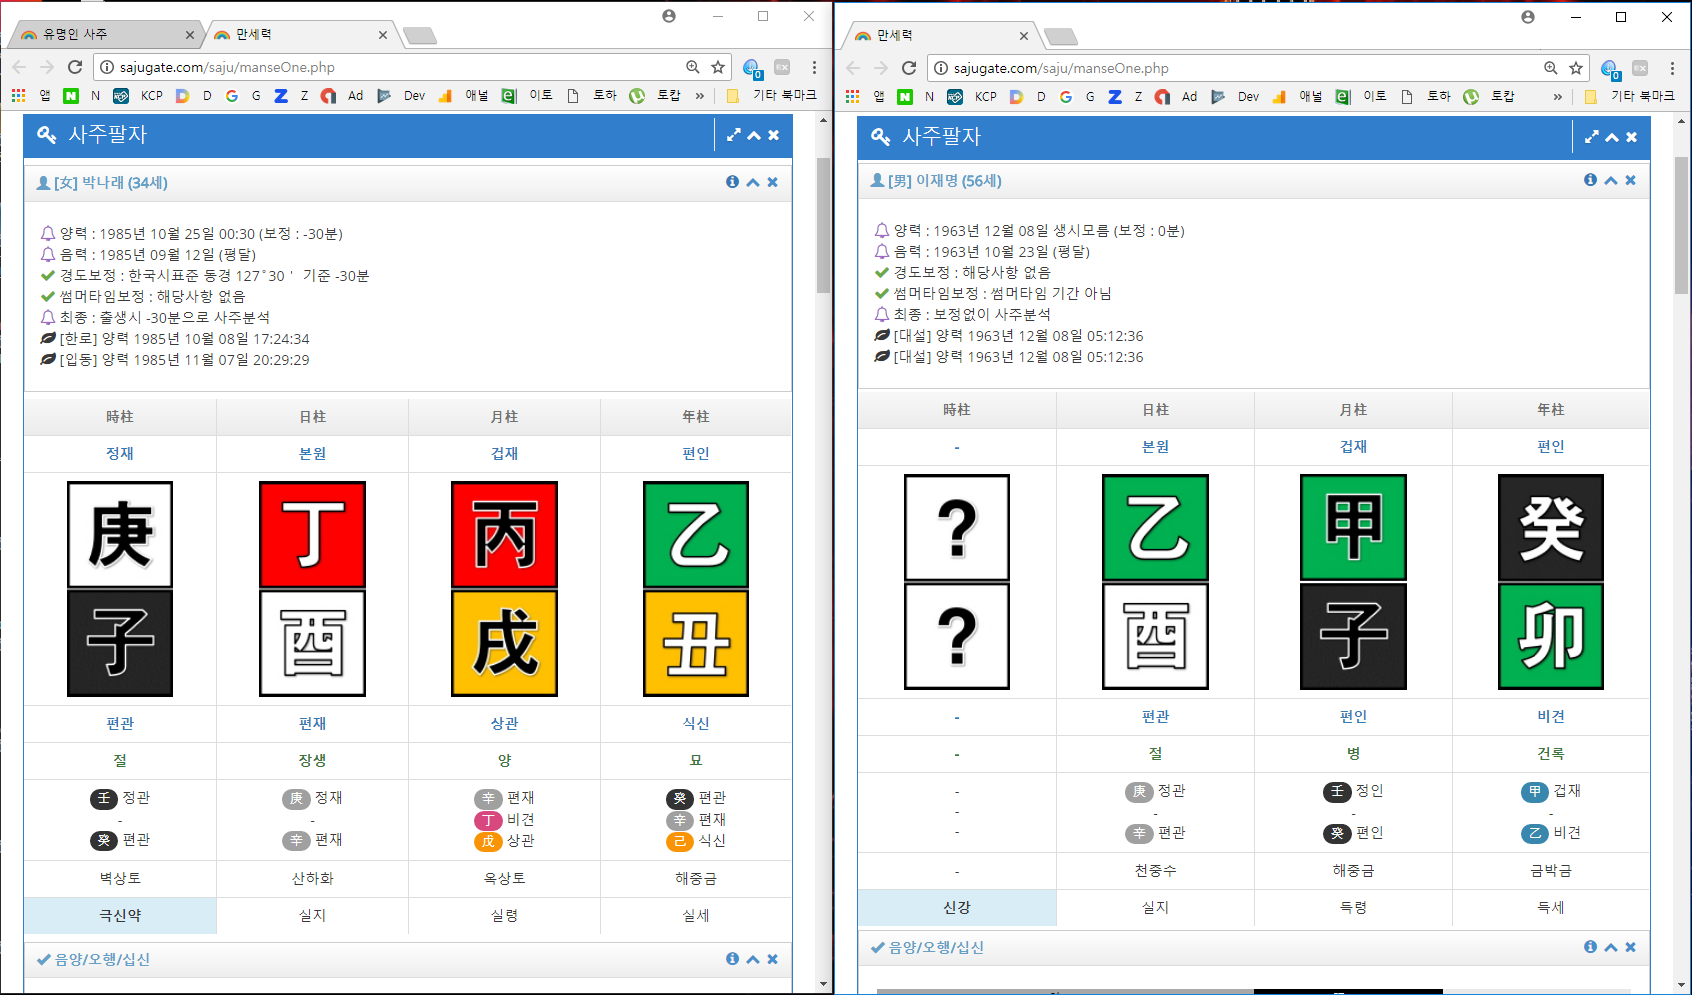Image resolution: width=1692 pixels, height=995 pixels.
Task: Select the black 癸 tile in right chart
Action: click(1551, 528)
